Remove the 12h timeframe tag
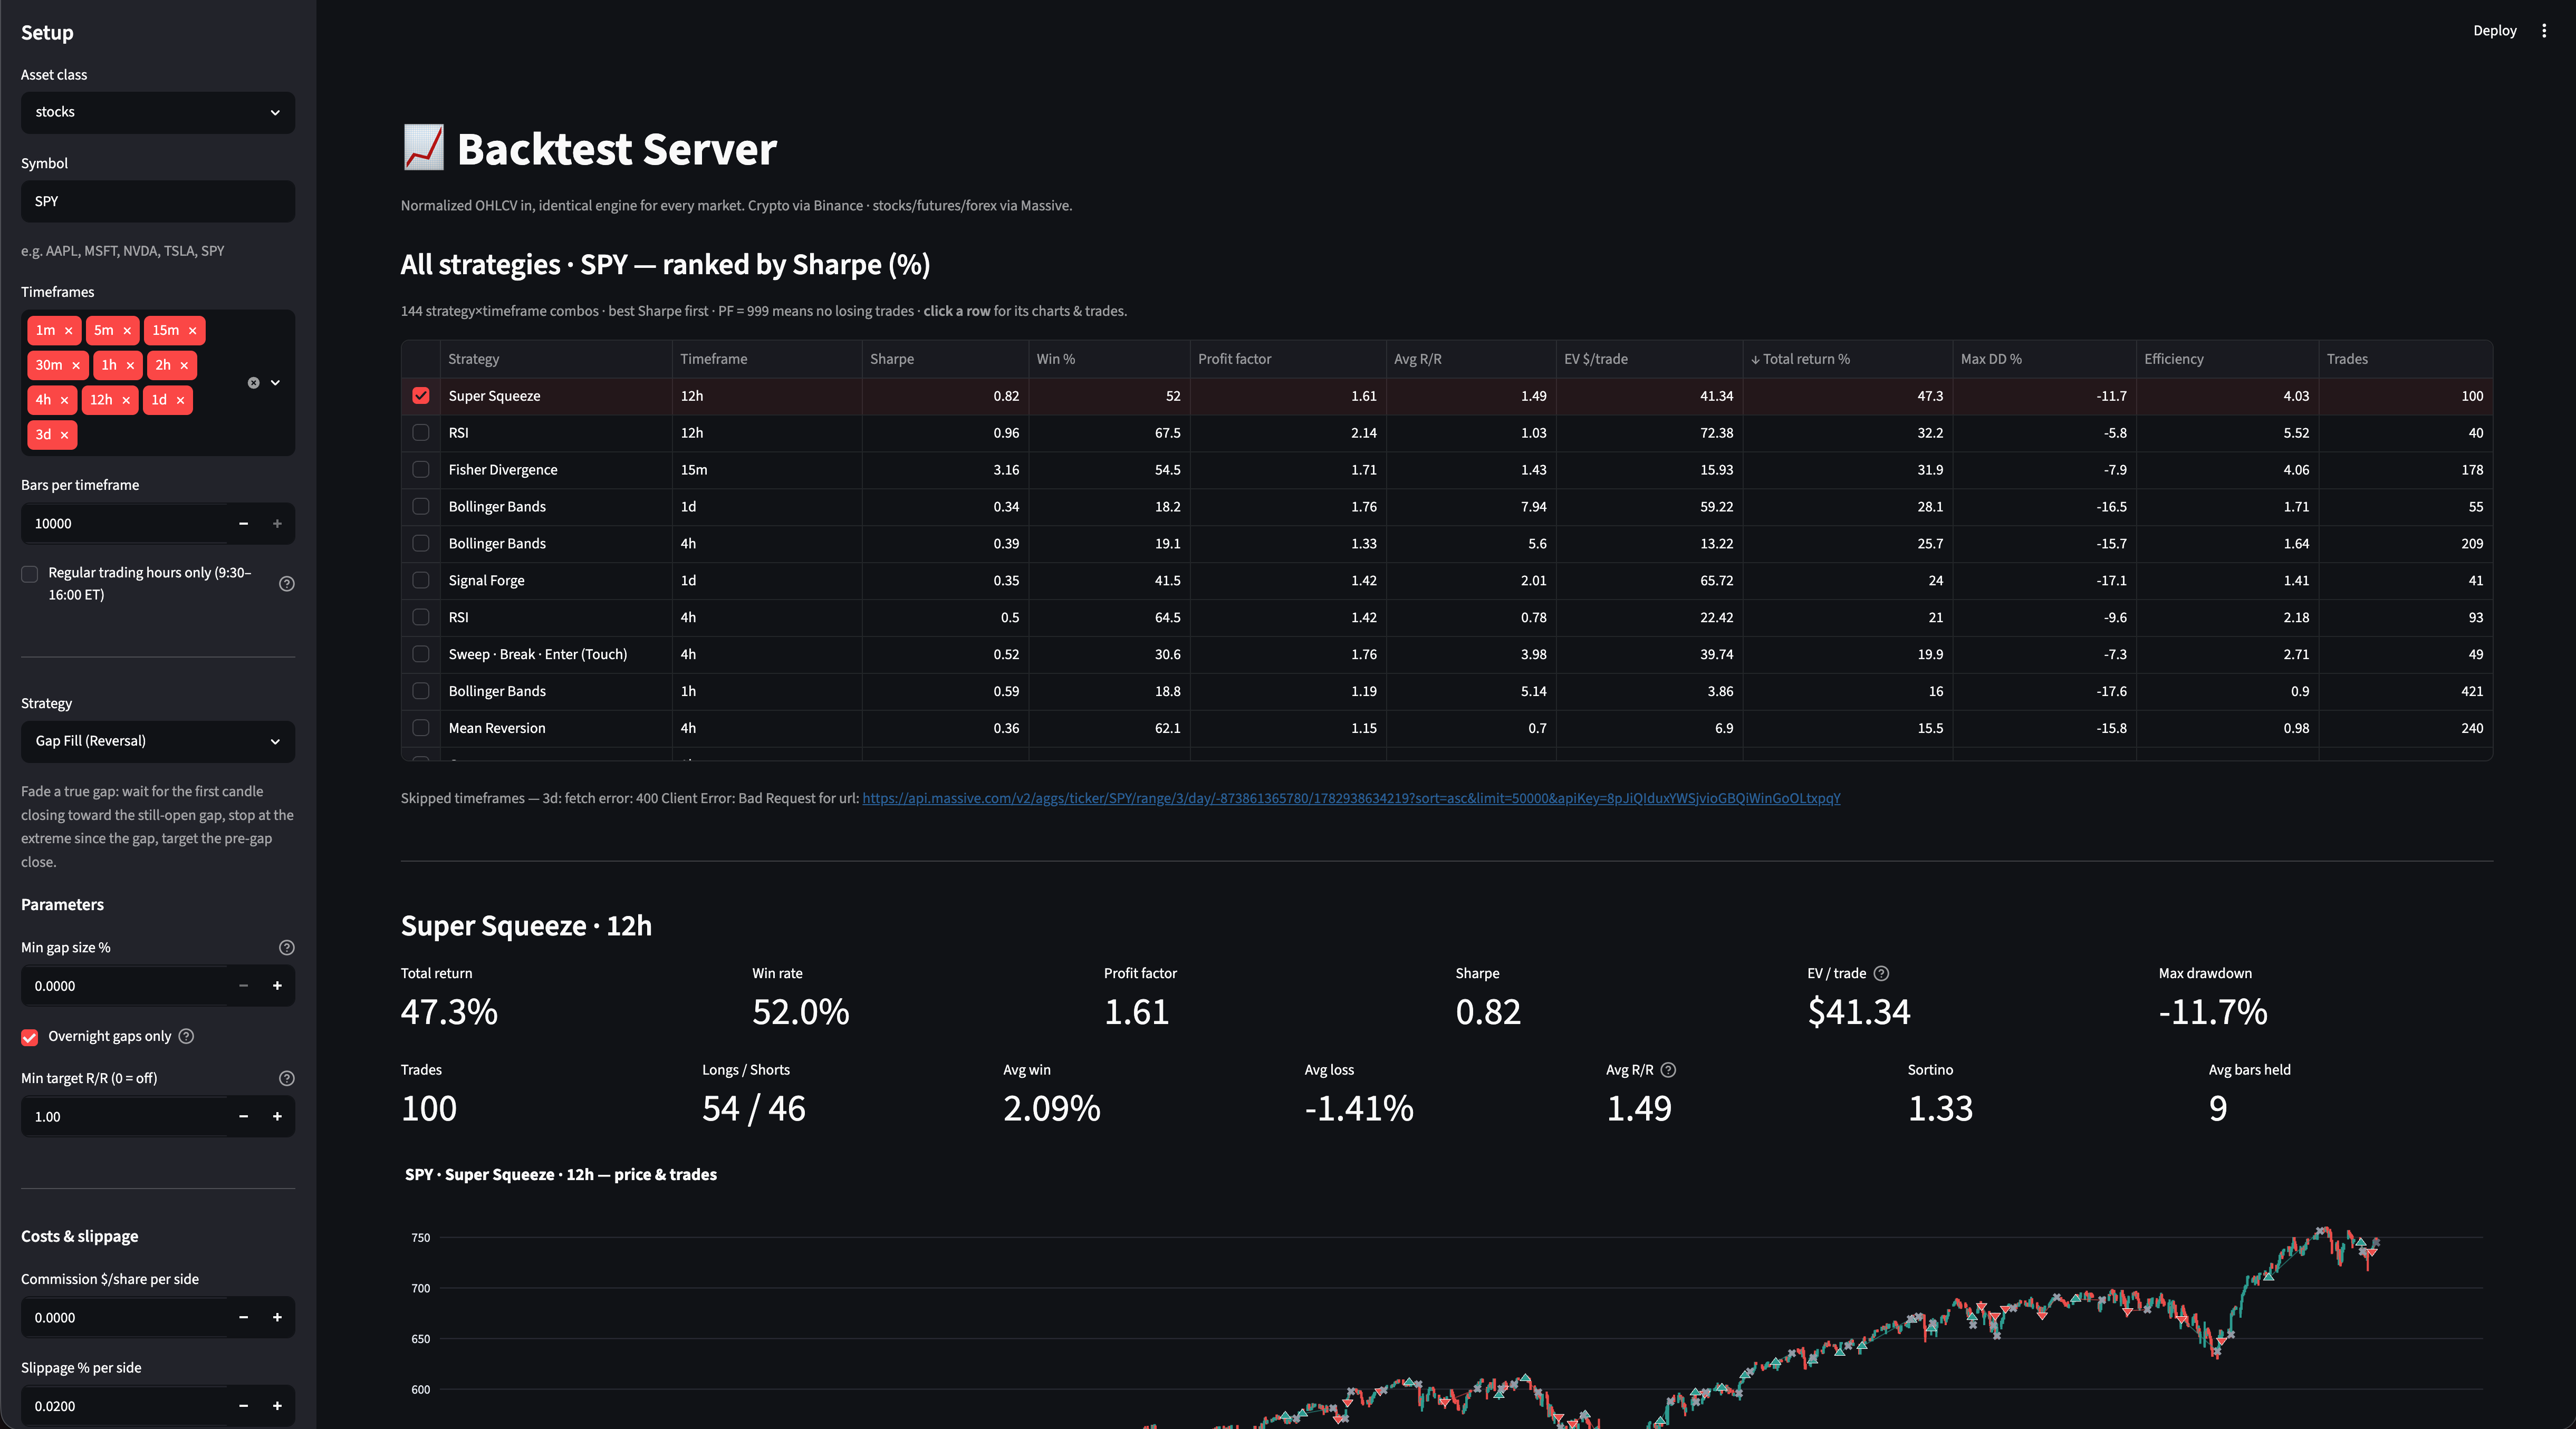This screenshot has width=2576, height=1429. pos(126,400)
